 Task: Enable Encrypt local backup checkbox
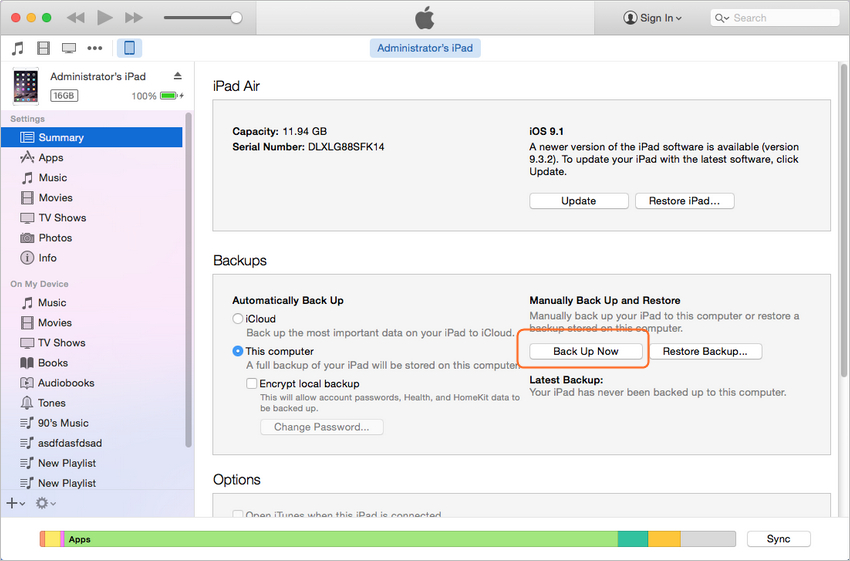(252, 383)
